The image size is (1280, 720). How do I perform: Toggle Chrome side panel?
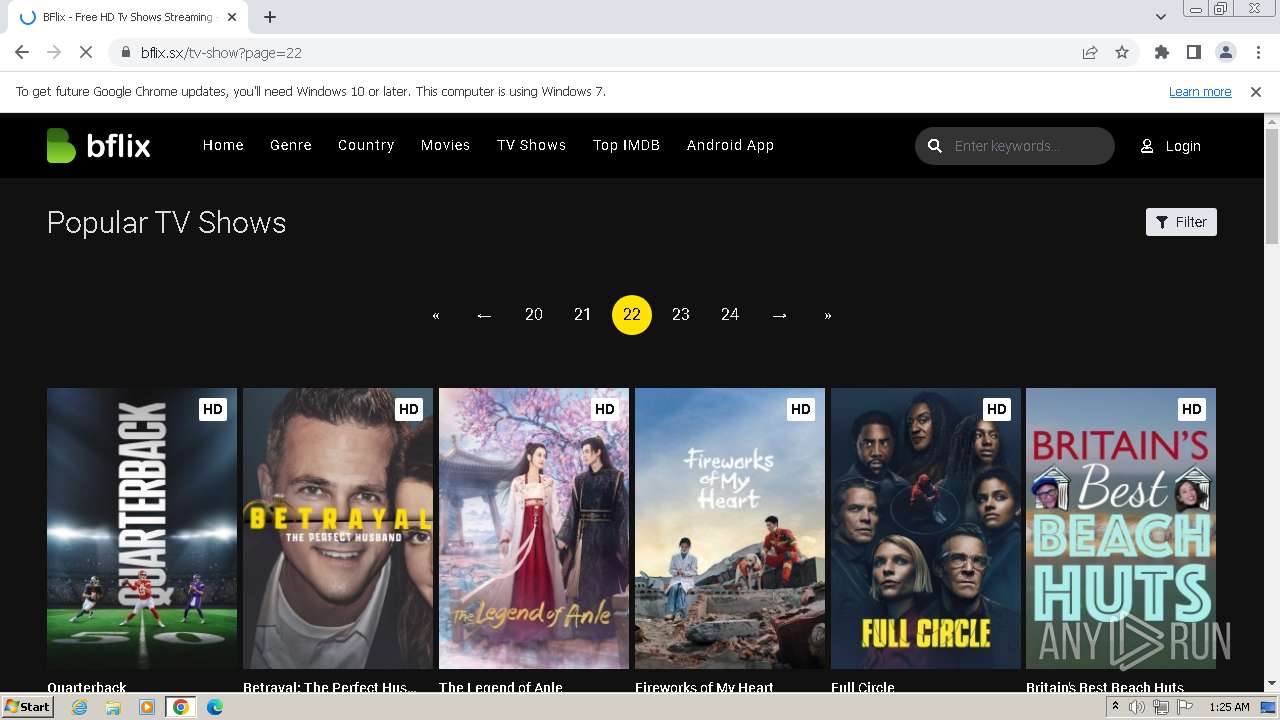click(x=1194, y=53)
